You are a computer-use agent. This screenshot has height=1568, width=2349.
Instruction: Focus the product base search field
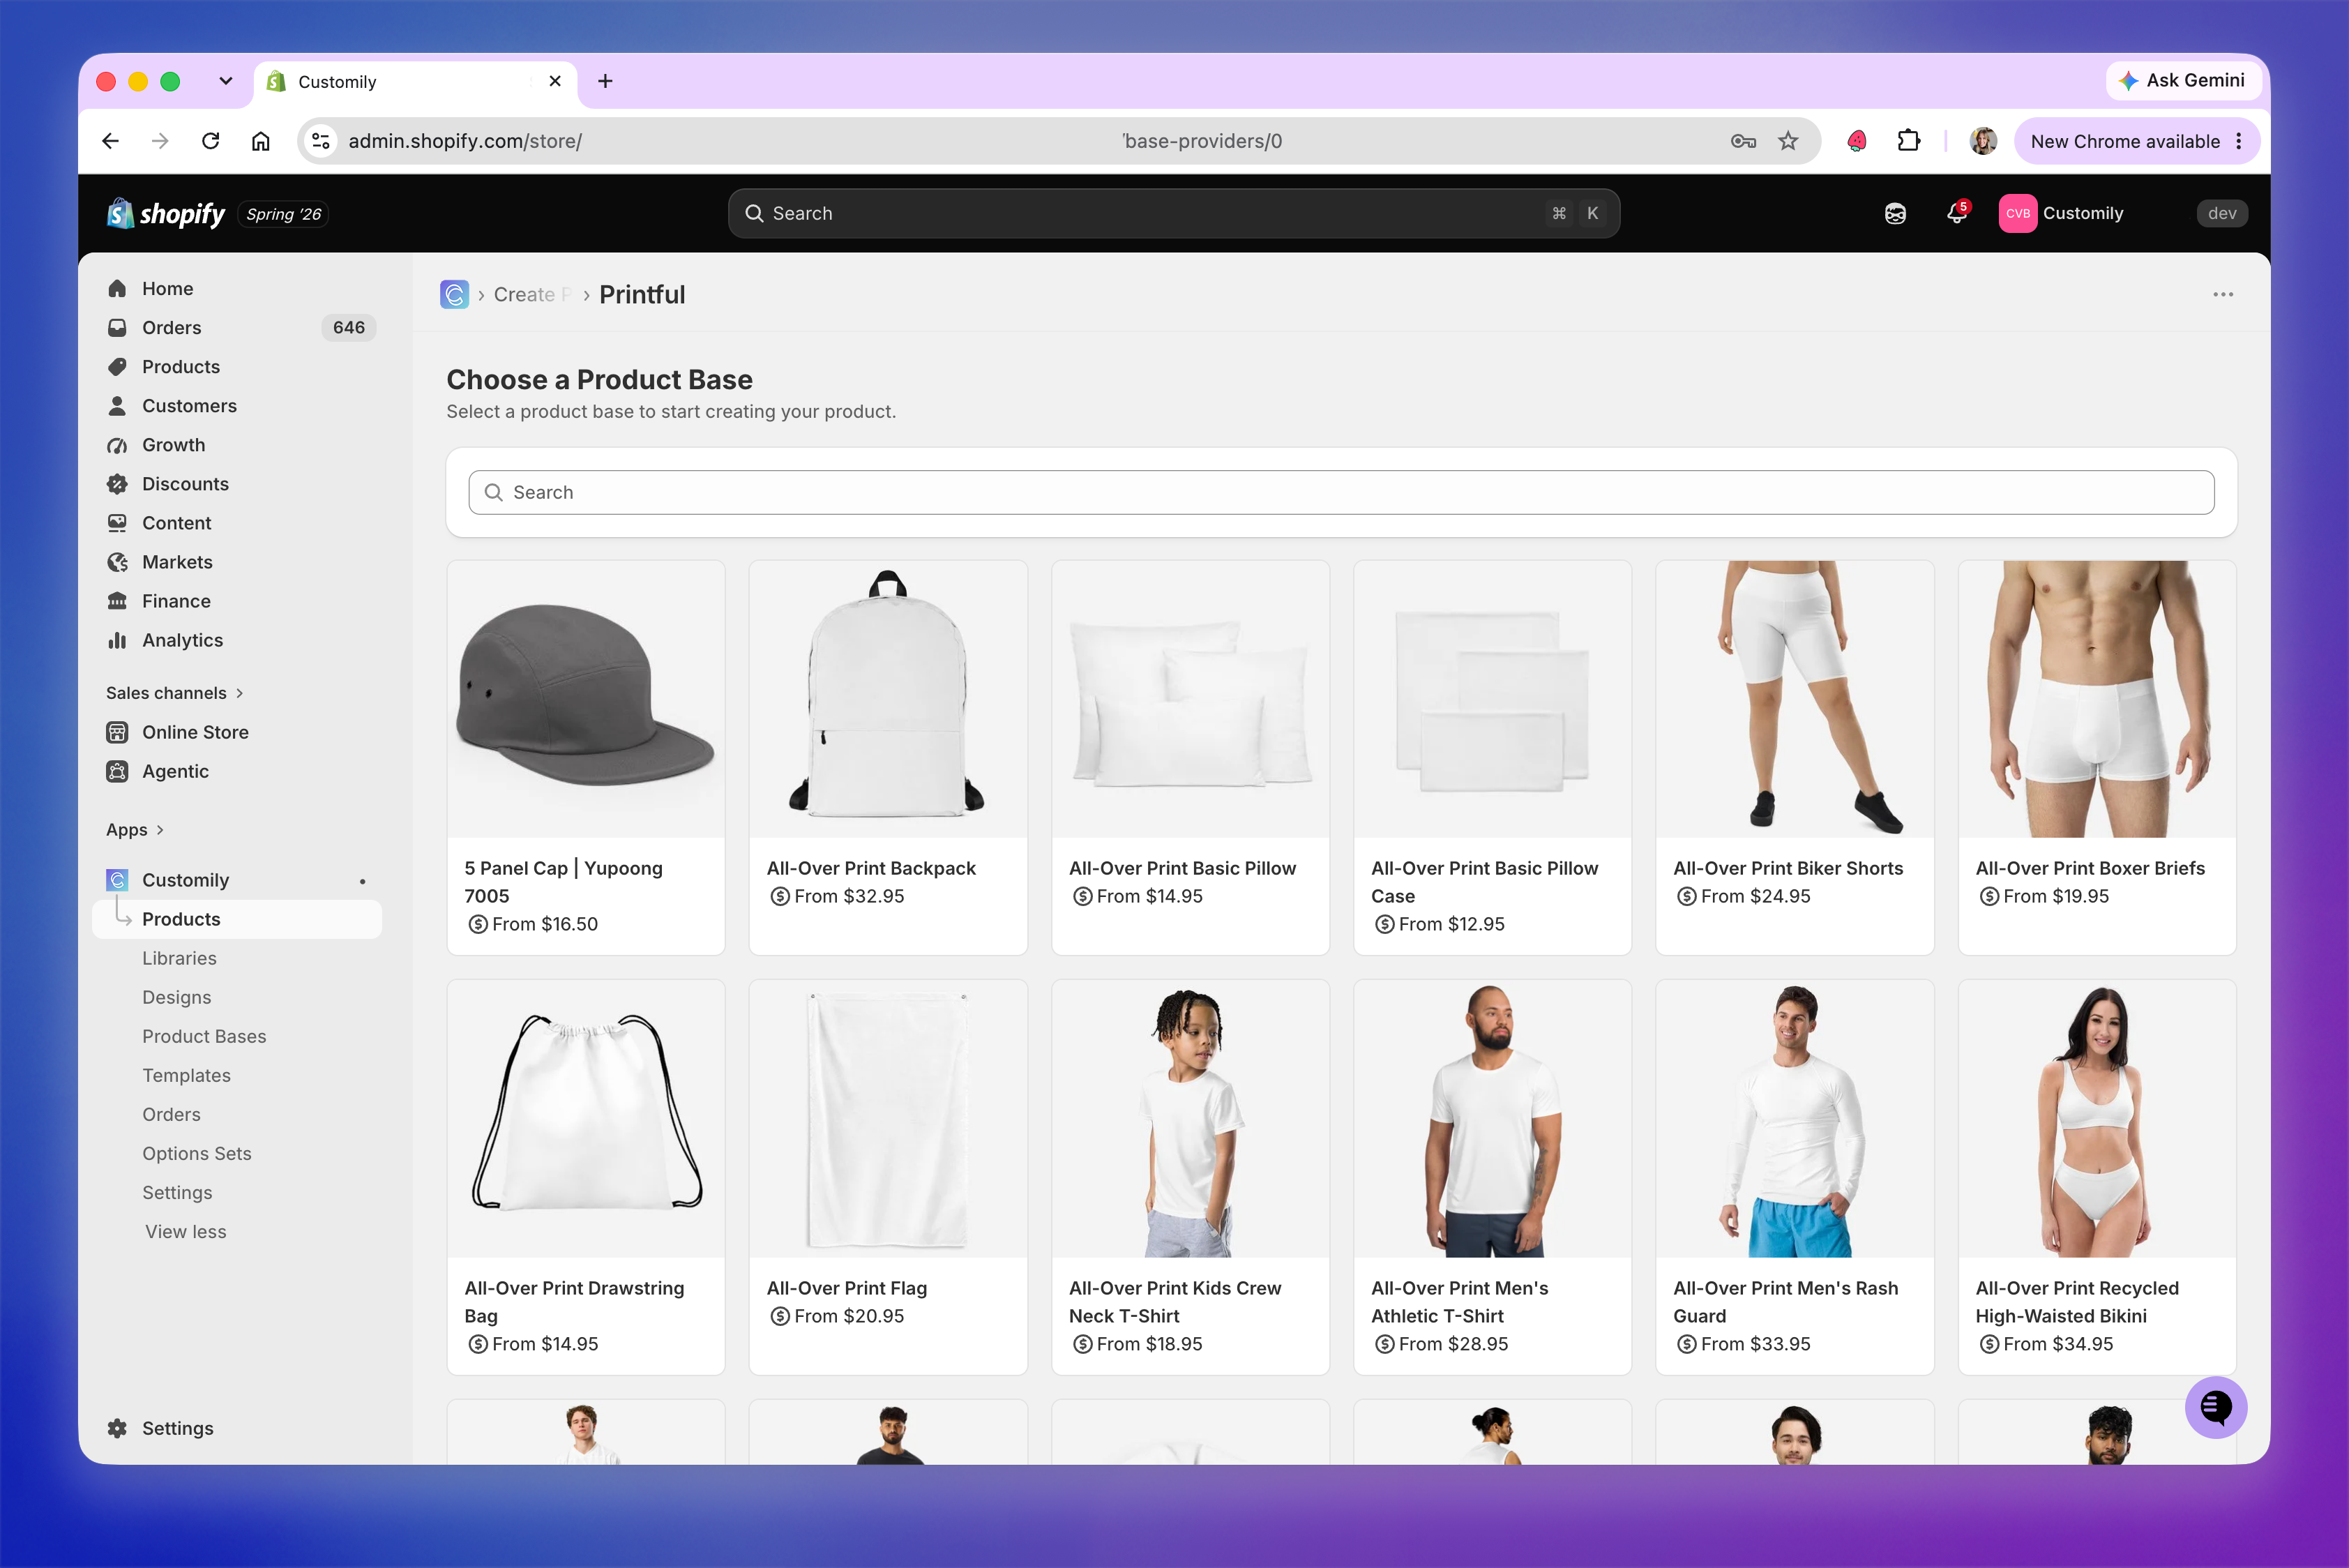pos(1341,492)
